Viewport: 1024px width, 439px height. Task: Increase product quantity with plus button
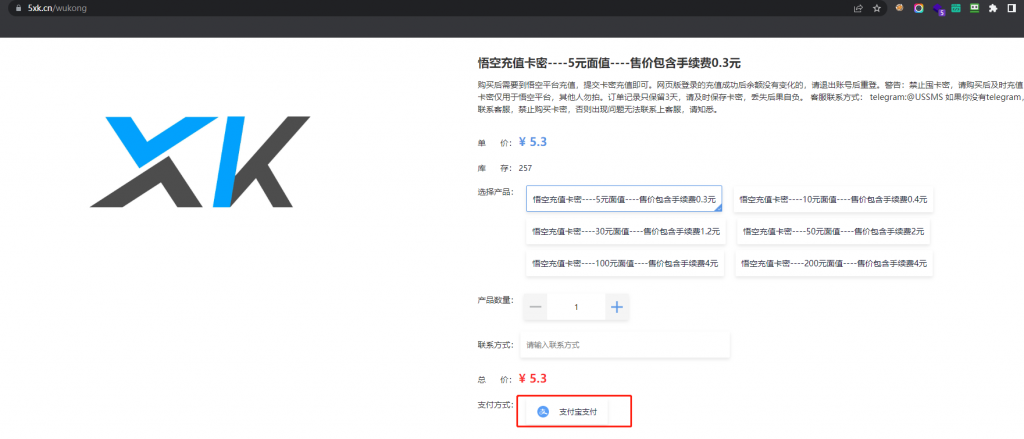tap(616, 307)
